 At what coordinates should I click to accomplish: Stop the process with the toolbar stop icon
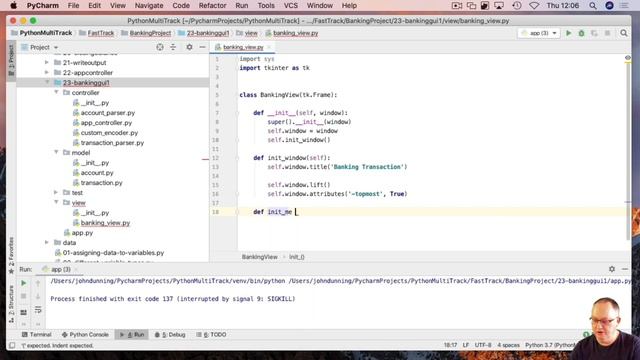607,33
